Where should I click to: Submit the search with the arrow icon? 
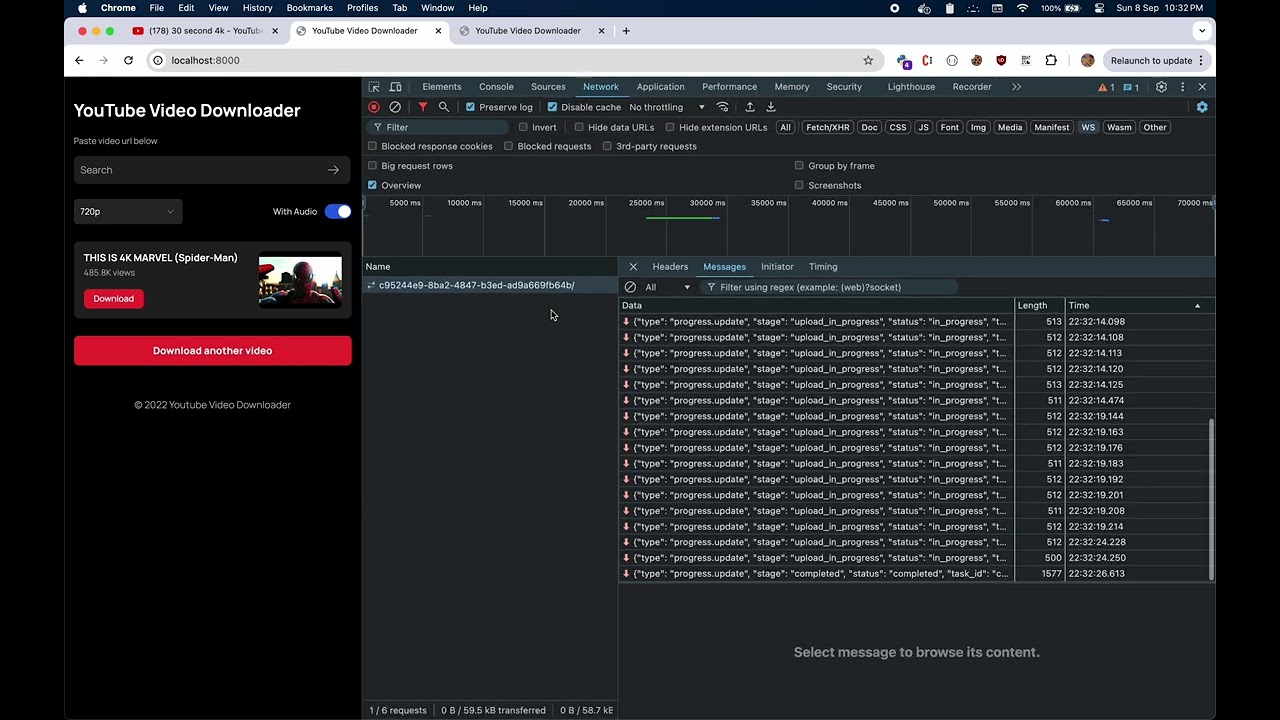[333, 170]
